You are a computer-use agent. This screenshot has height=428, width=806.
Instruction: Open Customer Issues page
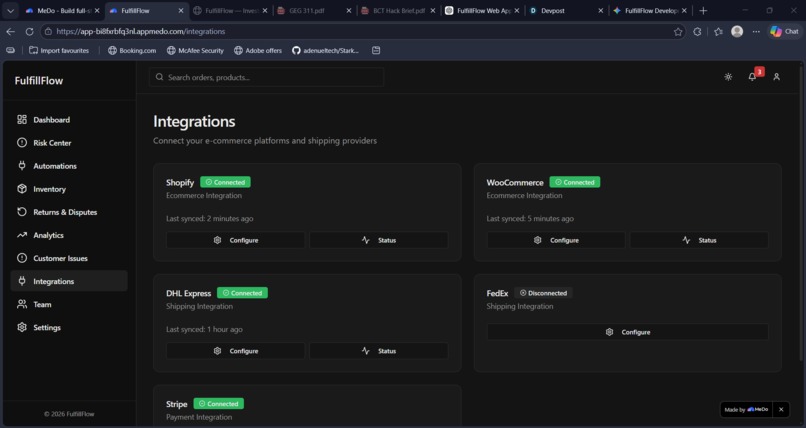tap(69, 258)
